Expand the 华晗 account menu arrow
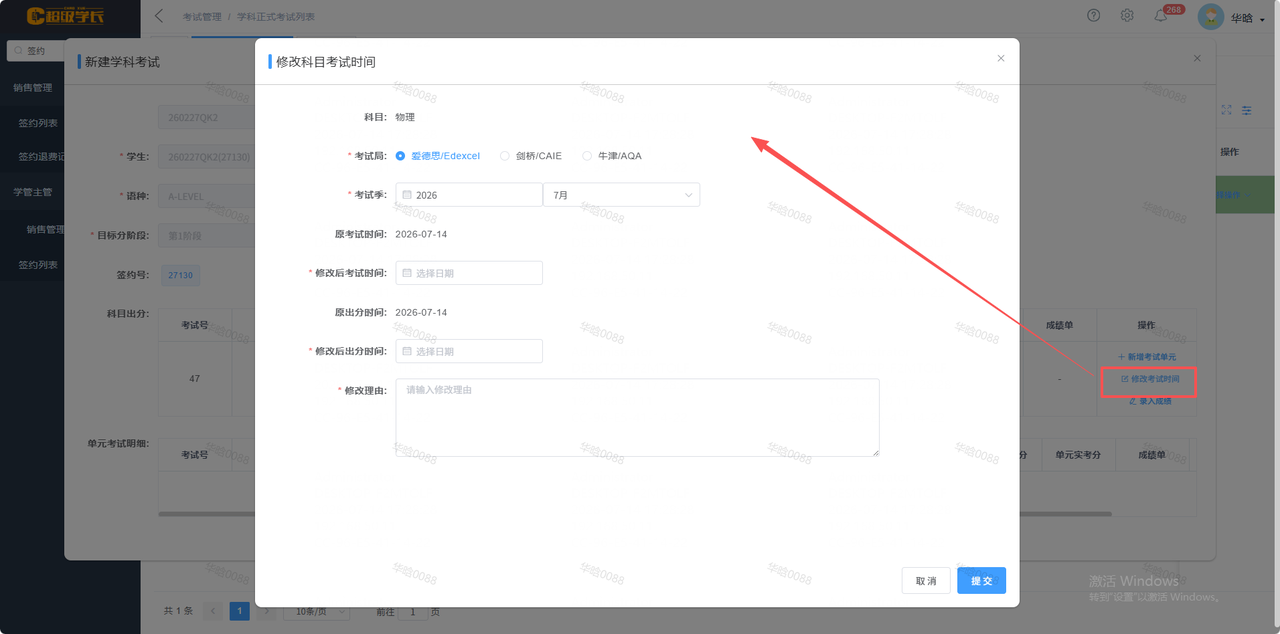 coord(1262,19)
